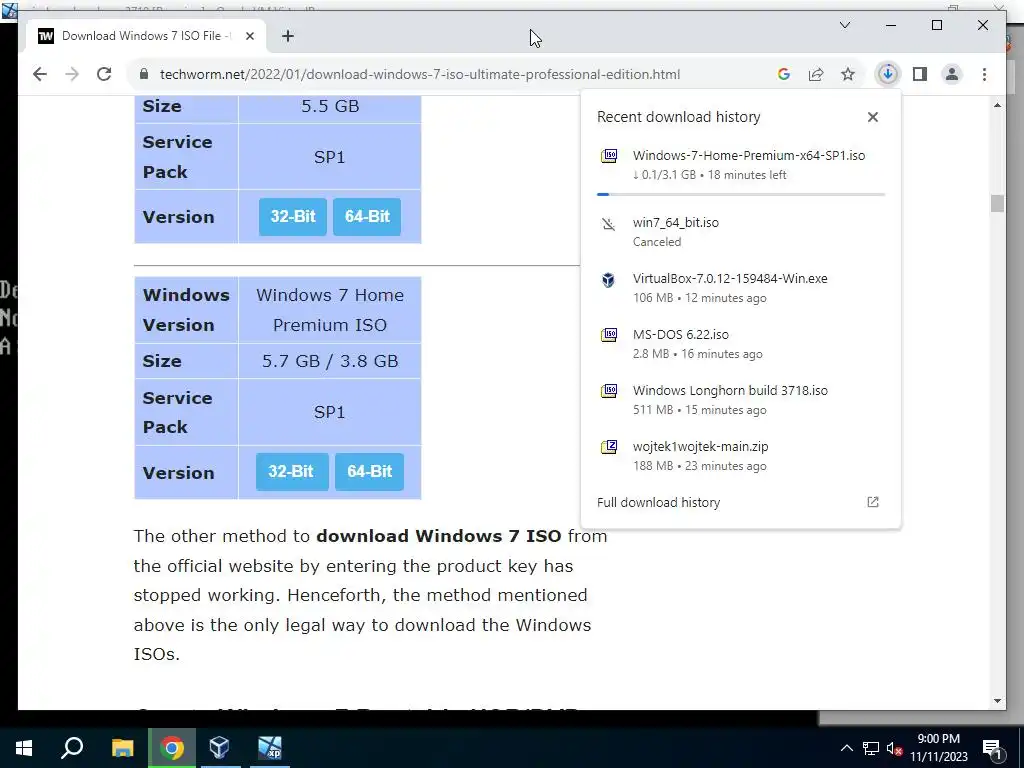Open Chrome three-dot menu
The width and height of the screenshot is (1024, 768).
[x=984, y=74]
